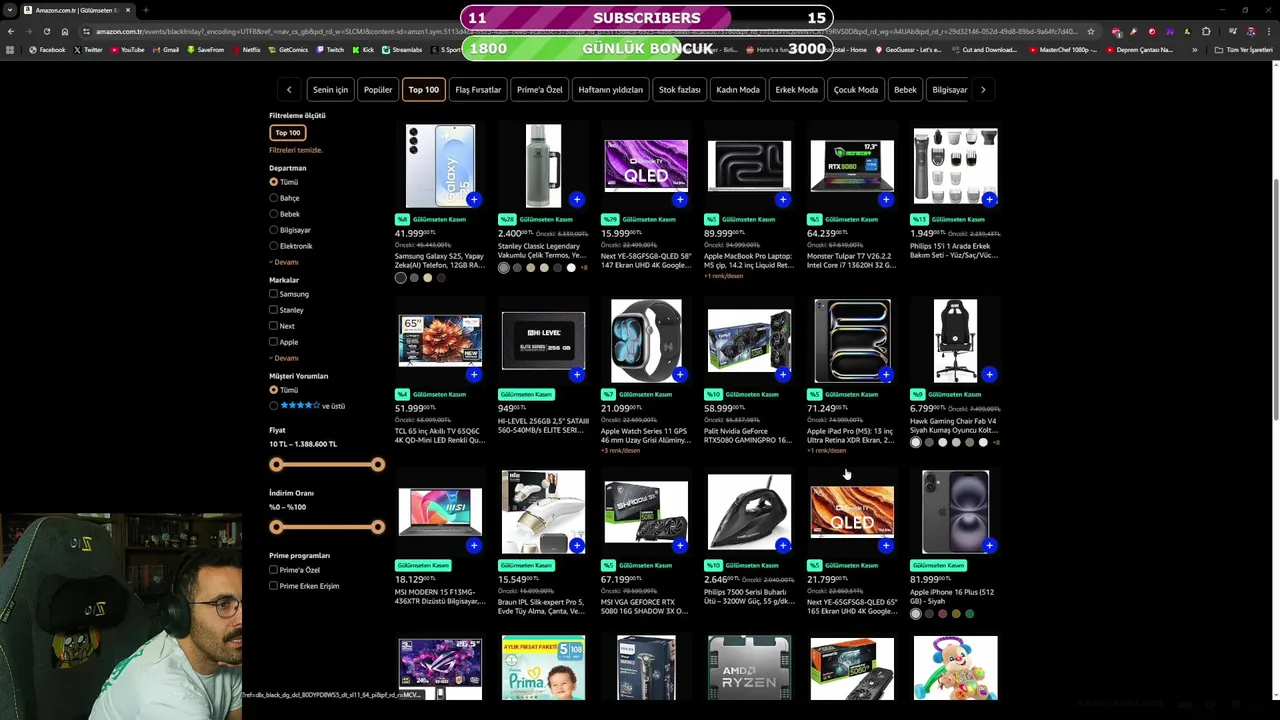Add Palit RTX5080 card with plus icon
Viewport: 1280px width, 720px height.
783,374
